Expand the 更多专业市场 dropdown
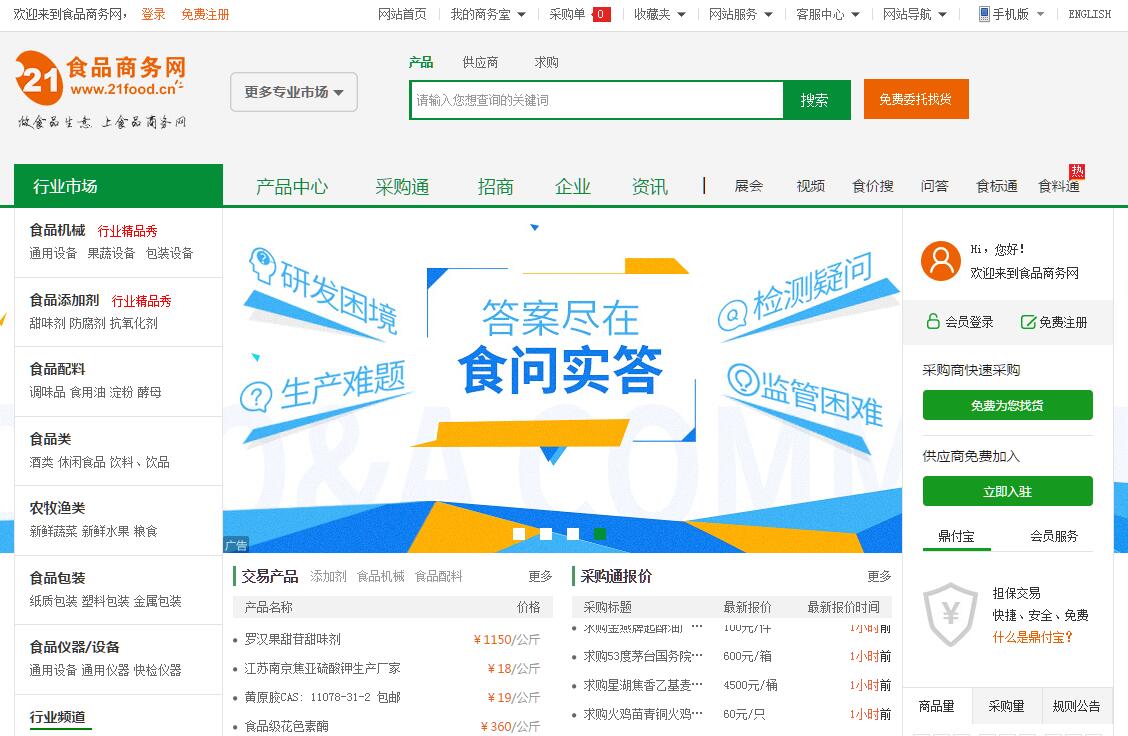The width and height of the screenshot is (1128, 736). (294, 92)
